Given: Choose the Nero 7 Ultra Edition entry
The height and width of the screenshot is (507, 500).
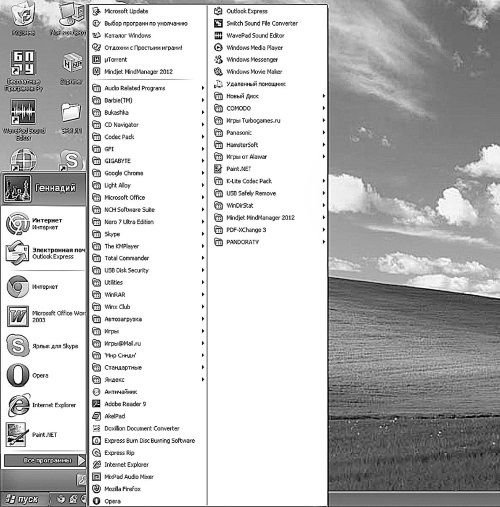Looking at the screenshot, I should coord(148,222).
